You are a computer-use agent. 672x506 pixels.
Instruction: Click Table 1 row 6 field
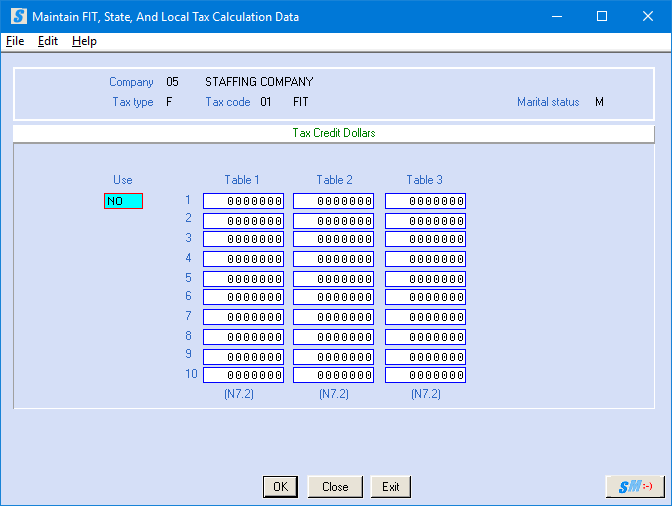(243, 297)
